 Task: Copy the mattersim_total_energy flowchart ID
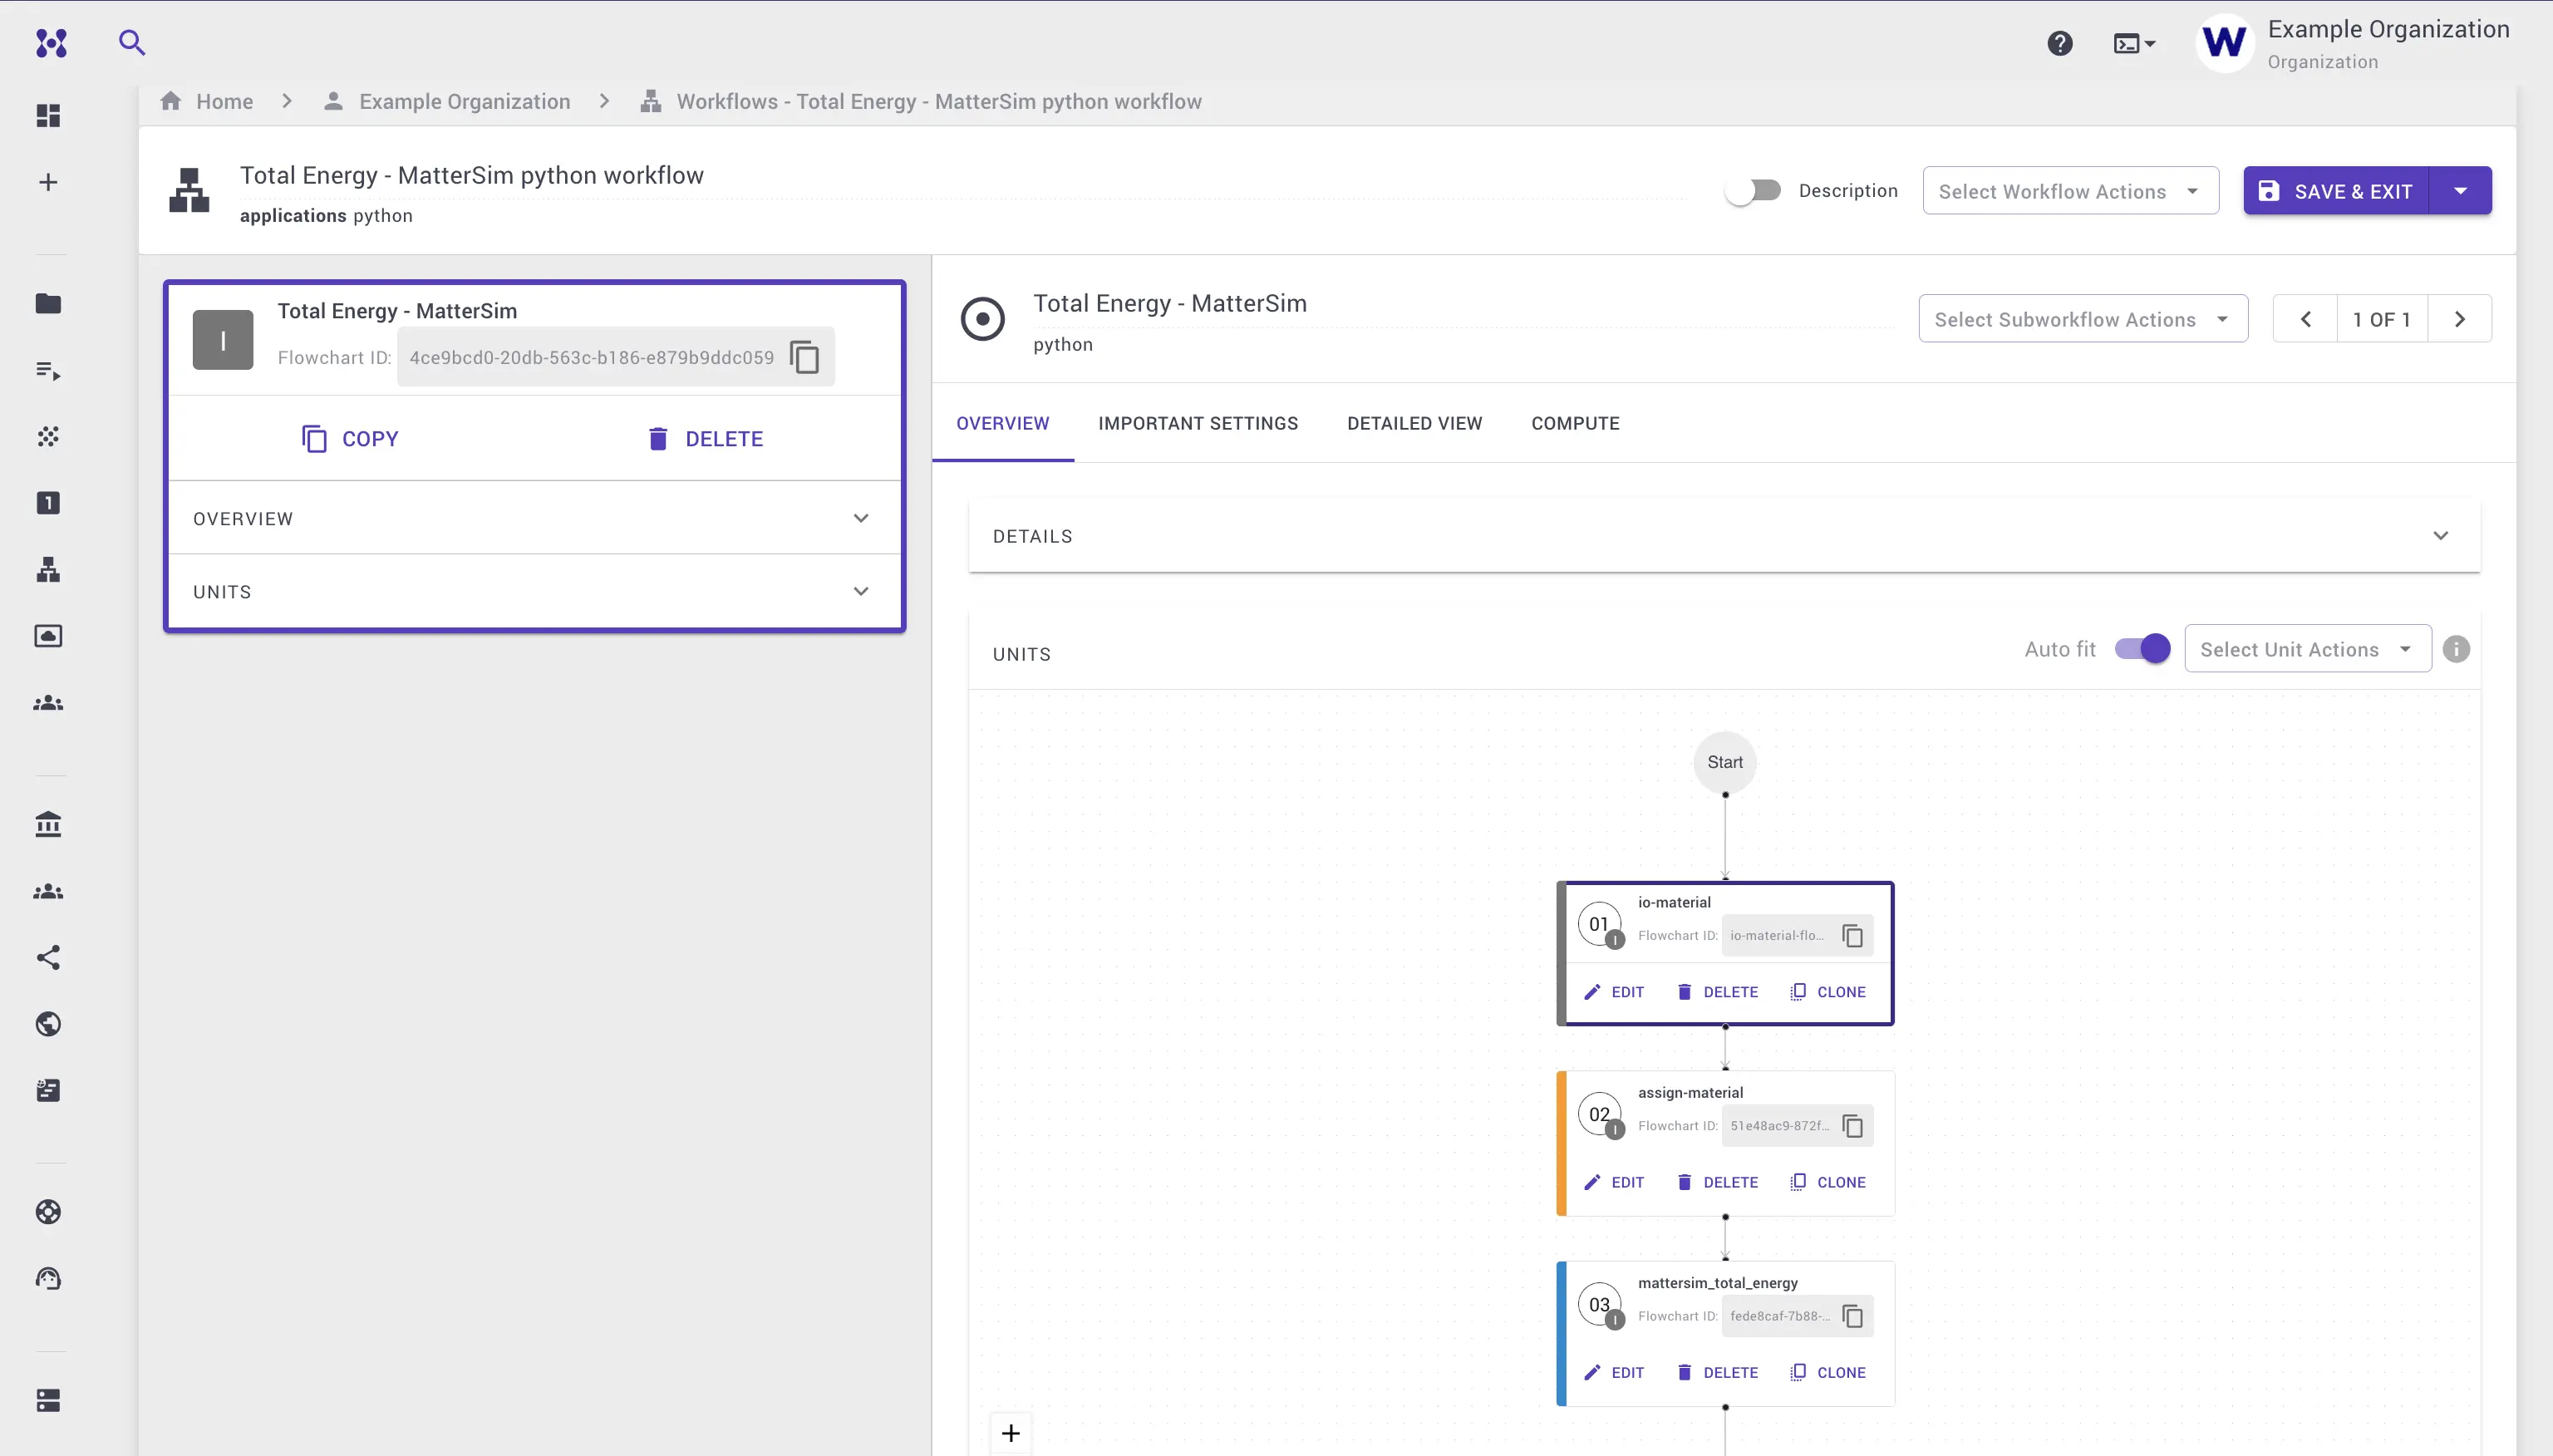point(1852,1316)
